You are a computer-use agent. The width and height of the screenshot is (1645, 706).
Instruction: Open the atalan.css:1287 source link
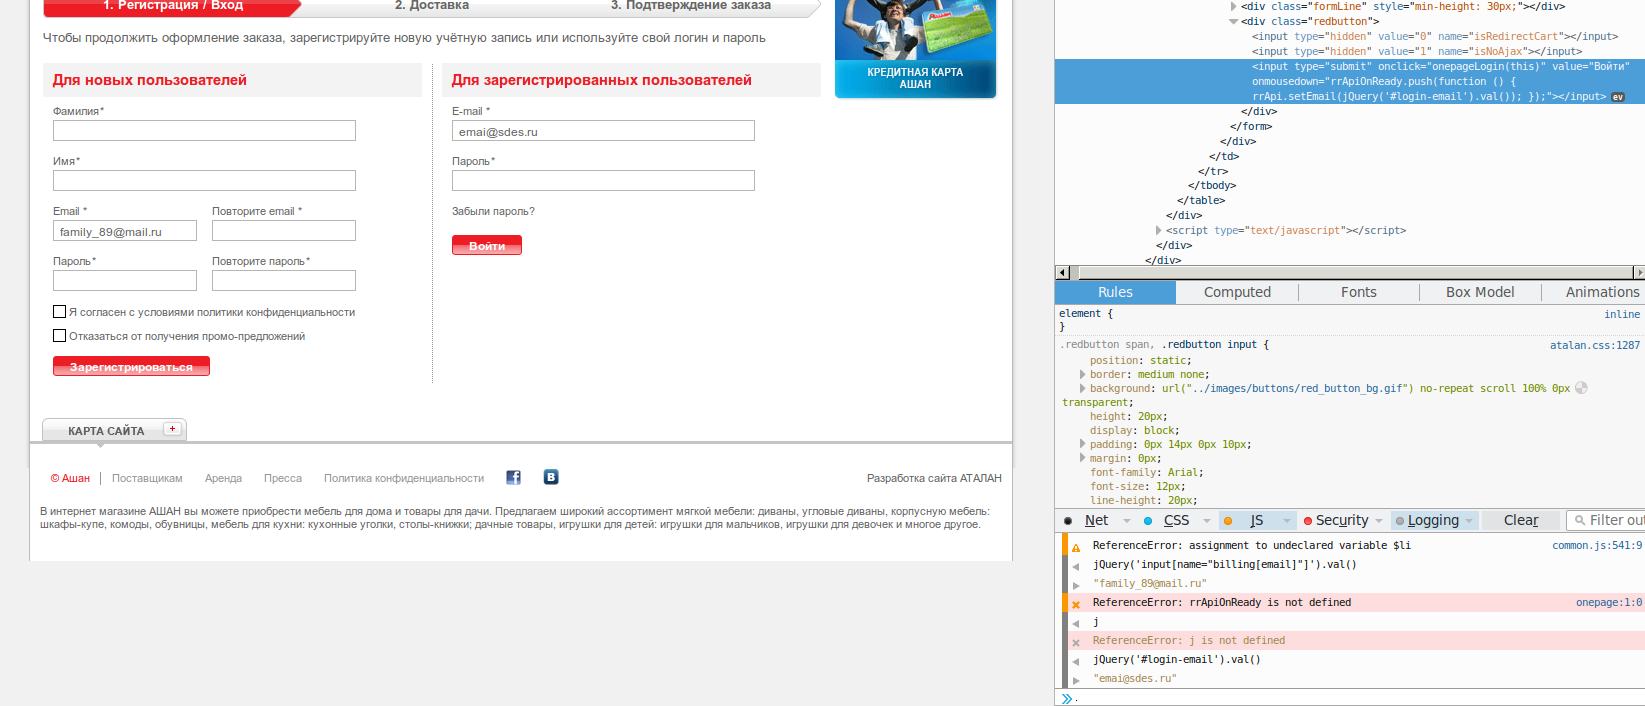(x=1595, y=345)
